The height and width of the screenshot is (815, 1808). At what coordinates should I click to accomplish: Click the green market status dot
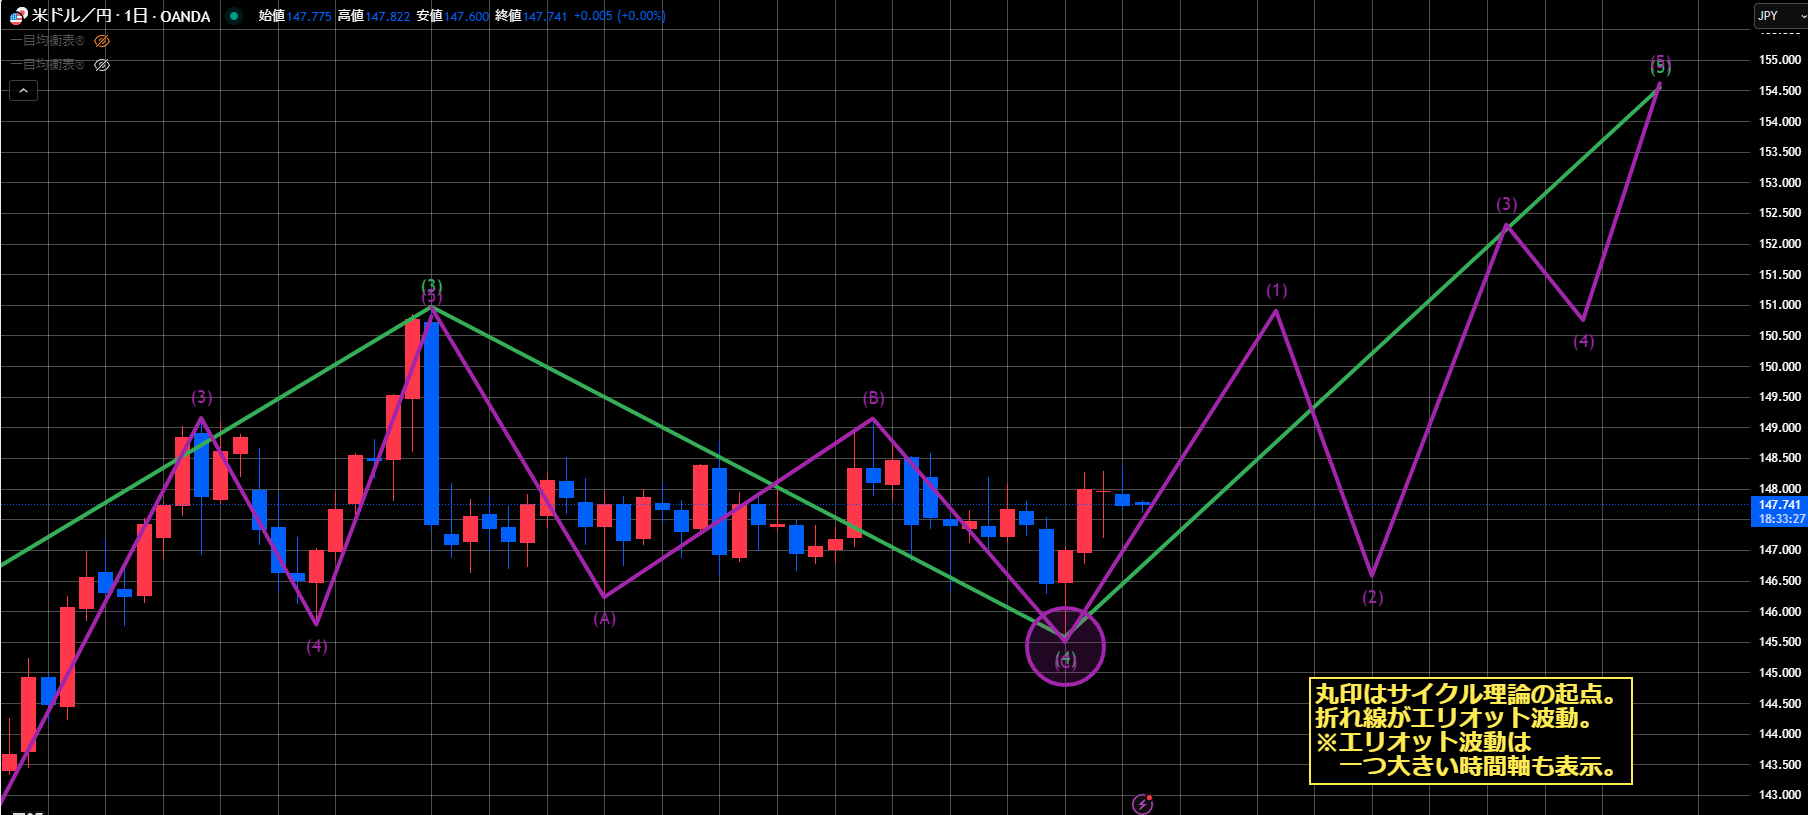(234, 16)
